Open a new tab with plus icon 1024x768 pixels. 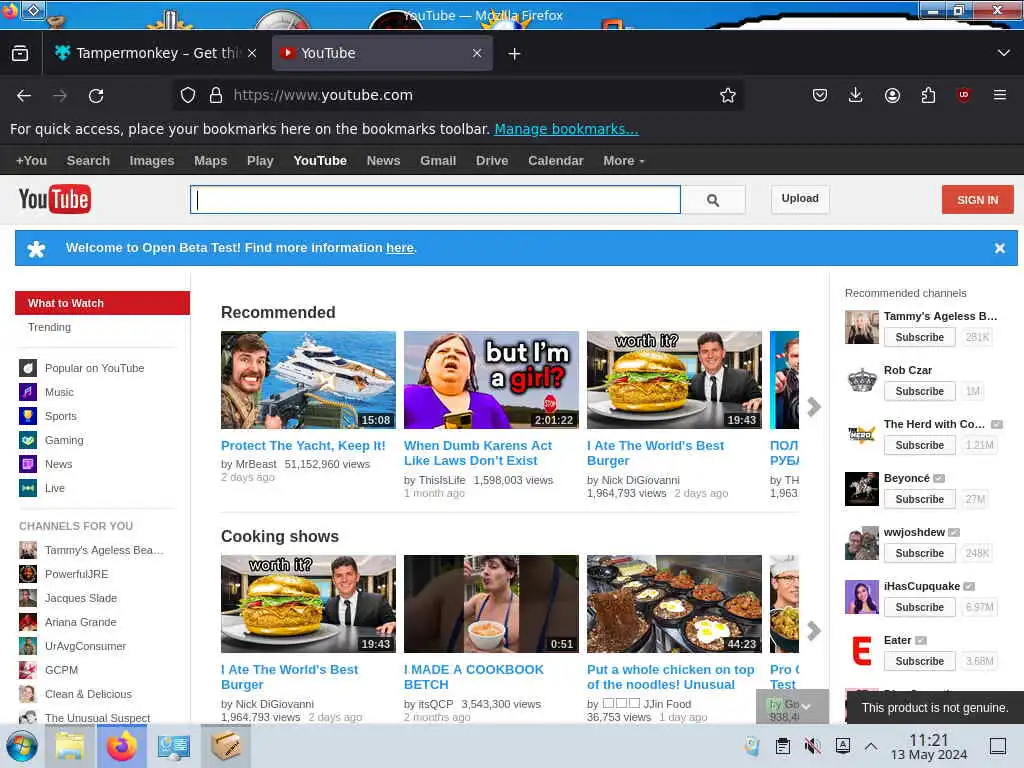tap(515, 54)
